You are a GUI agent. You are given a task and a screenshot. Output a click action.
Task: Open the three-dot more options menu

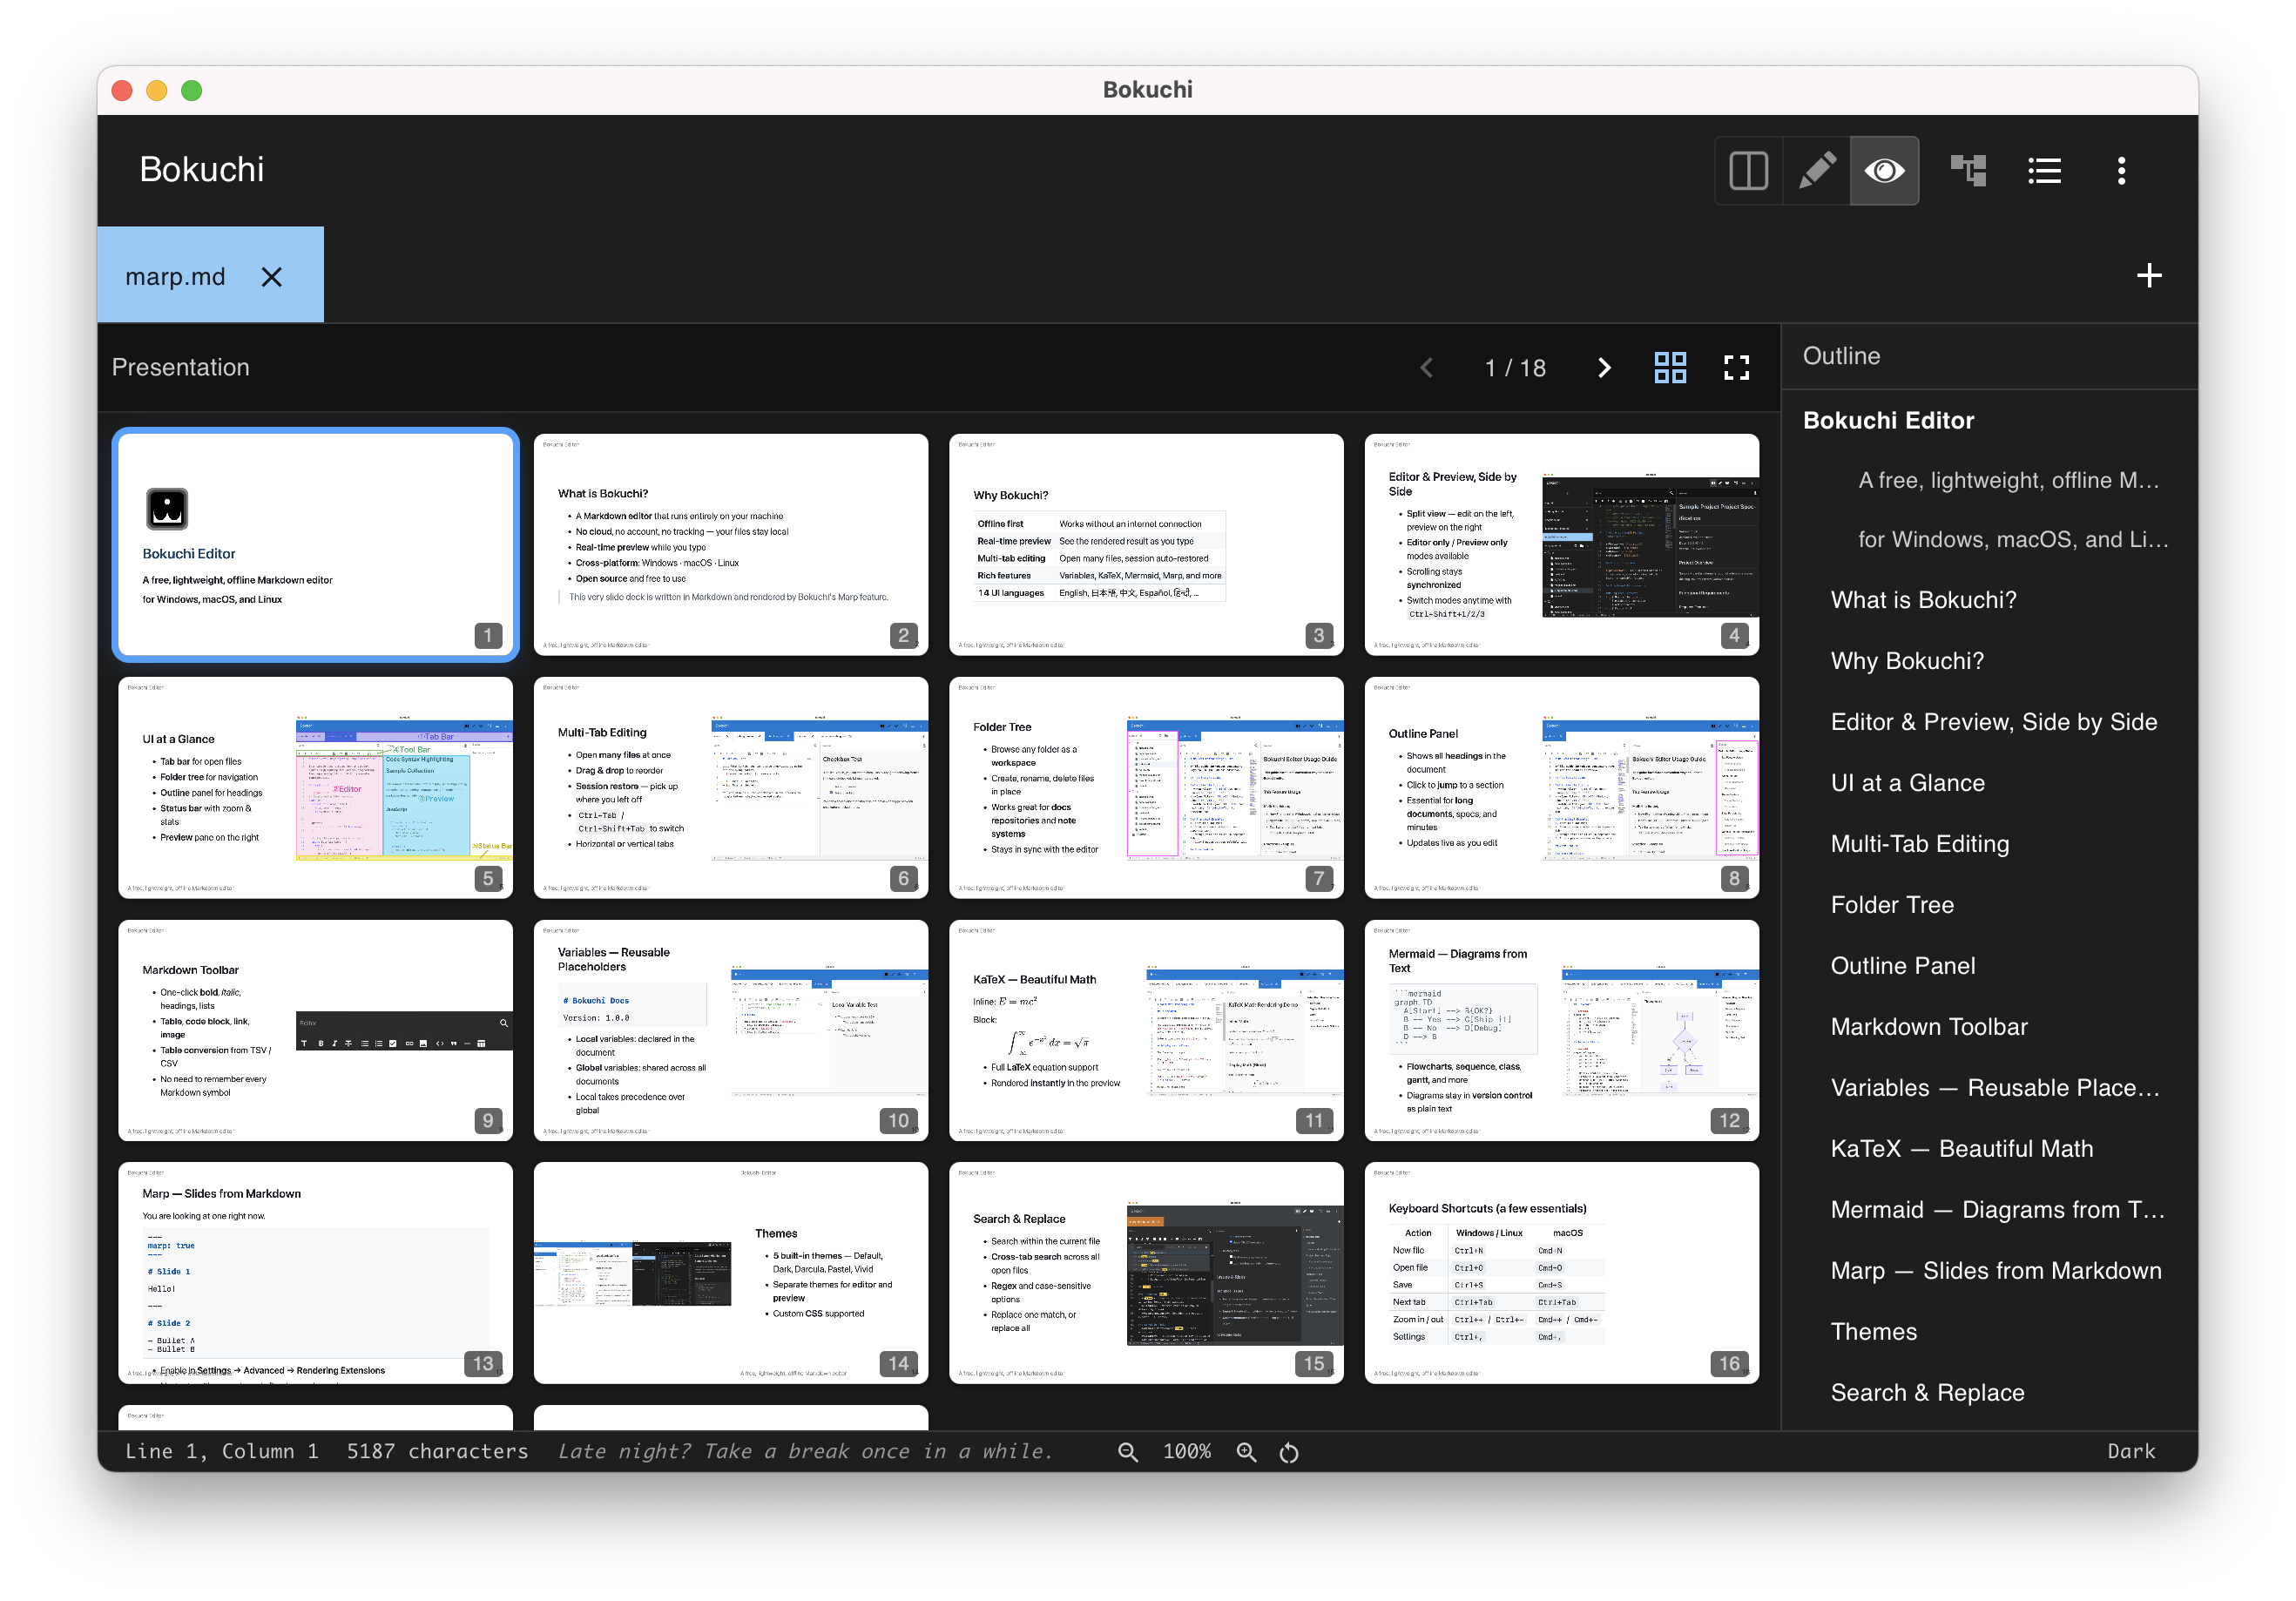click(x=2121, y=171)
